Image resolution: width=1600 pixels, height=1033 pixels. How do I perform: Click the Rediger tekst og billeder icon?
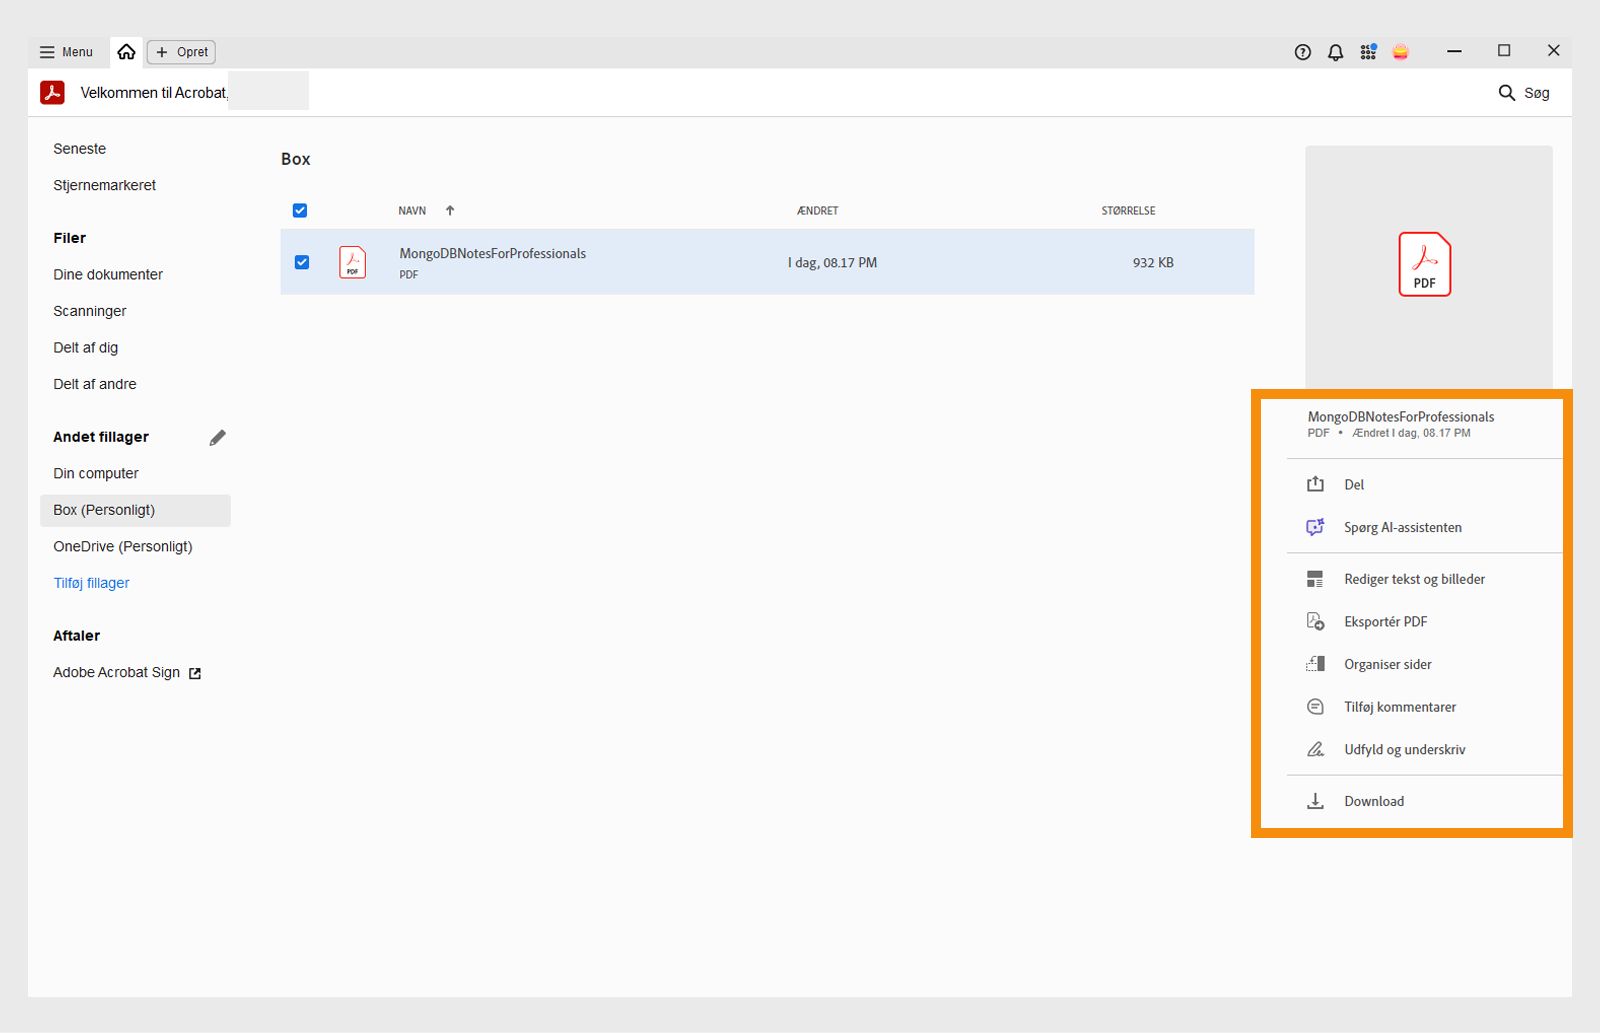(1315, 580)
